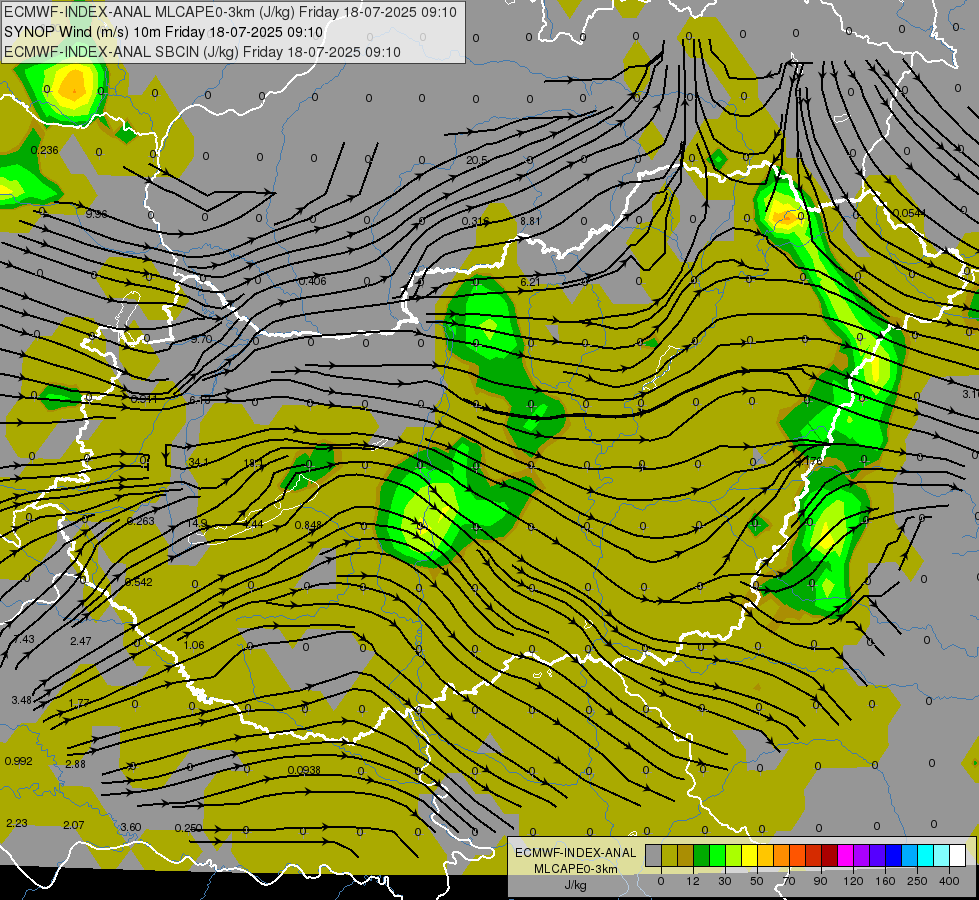Image resolution: width=979 pixels, height=900 pixels.
Task: Click the map value 0.848
Action: click(x=308, y=525)
